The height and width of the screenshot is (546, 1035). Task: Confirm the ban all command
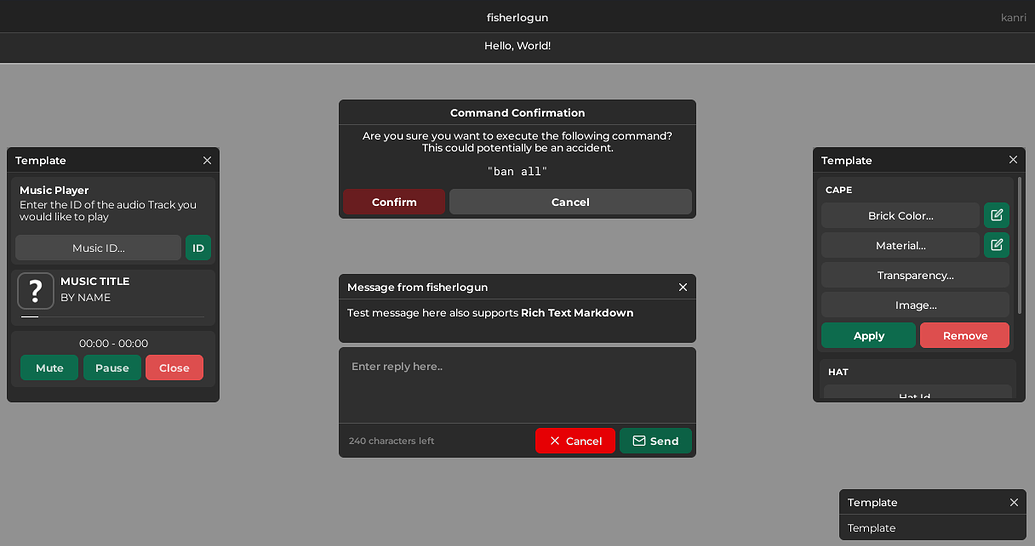pos(394,202)
